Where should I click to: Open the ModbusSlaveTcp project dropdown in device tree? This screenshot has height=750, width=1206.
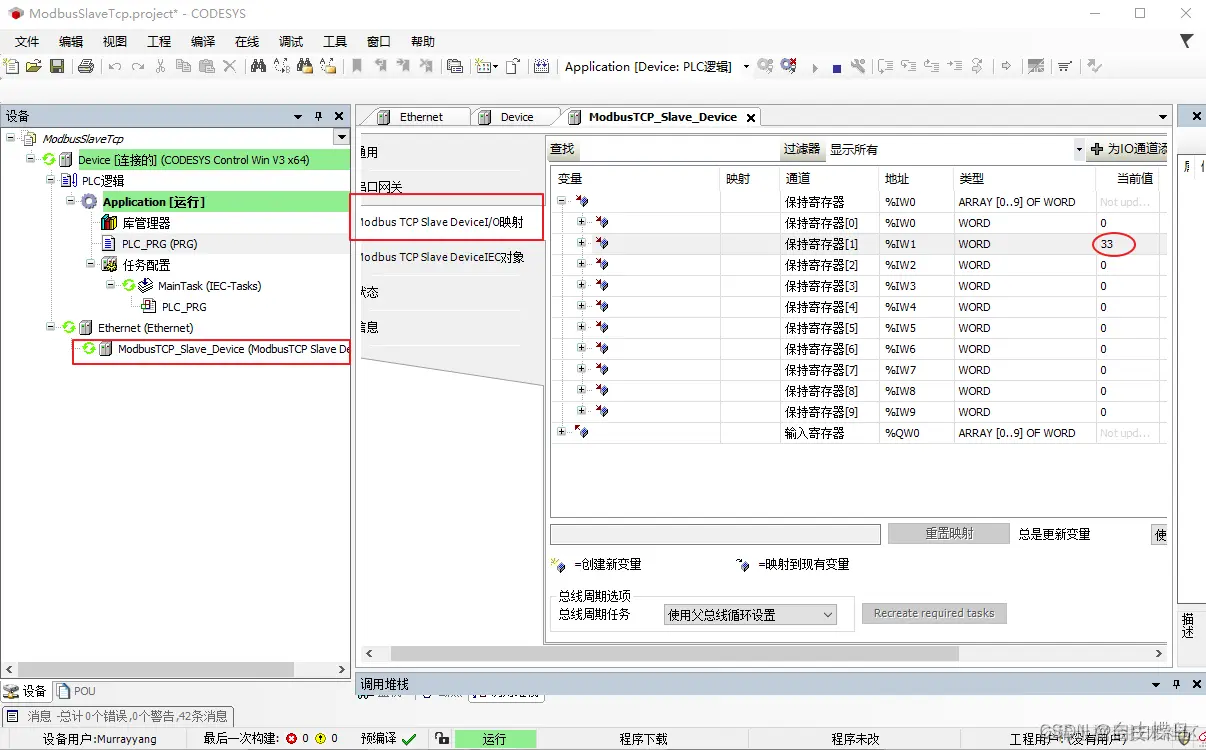[342, 138]
